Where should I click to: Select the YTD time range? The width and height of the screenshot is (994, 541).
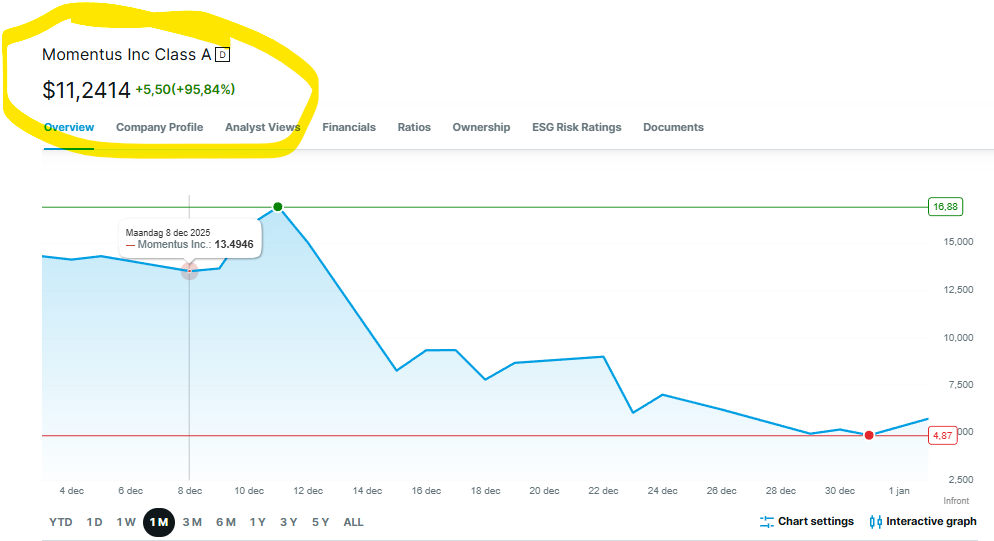point(60,522)
